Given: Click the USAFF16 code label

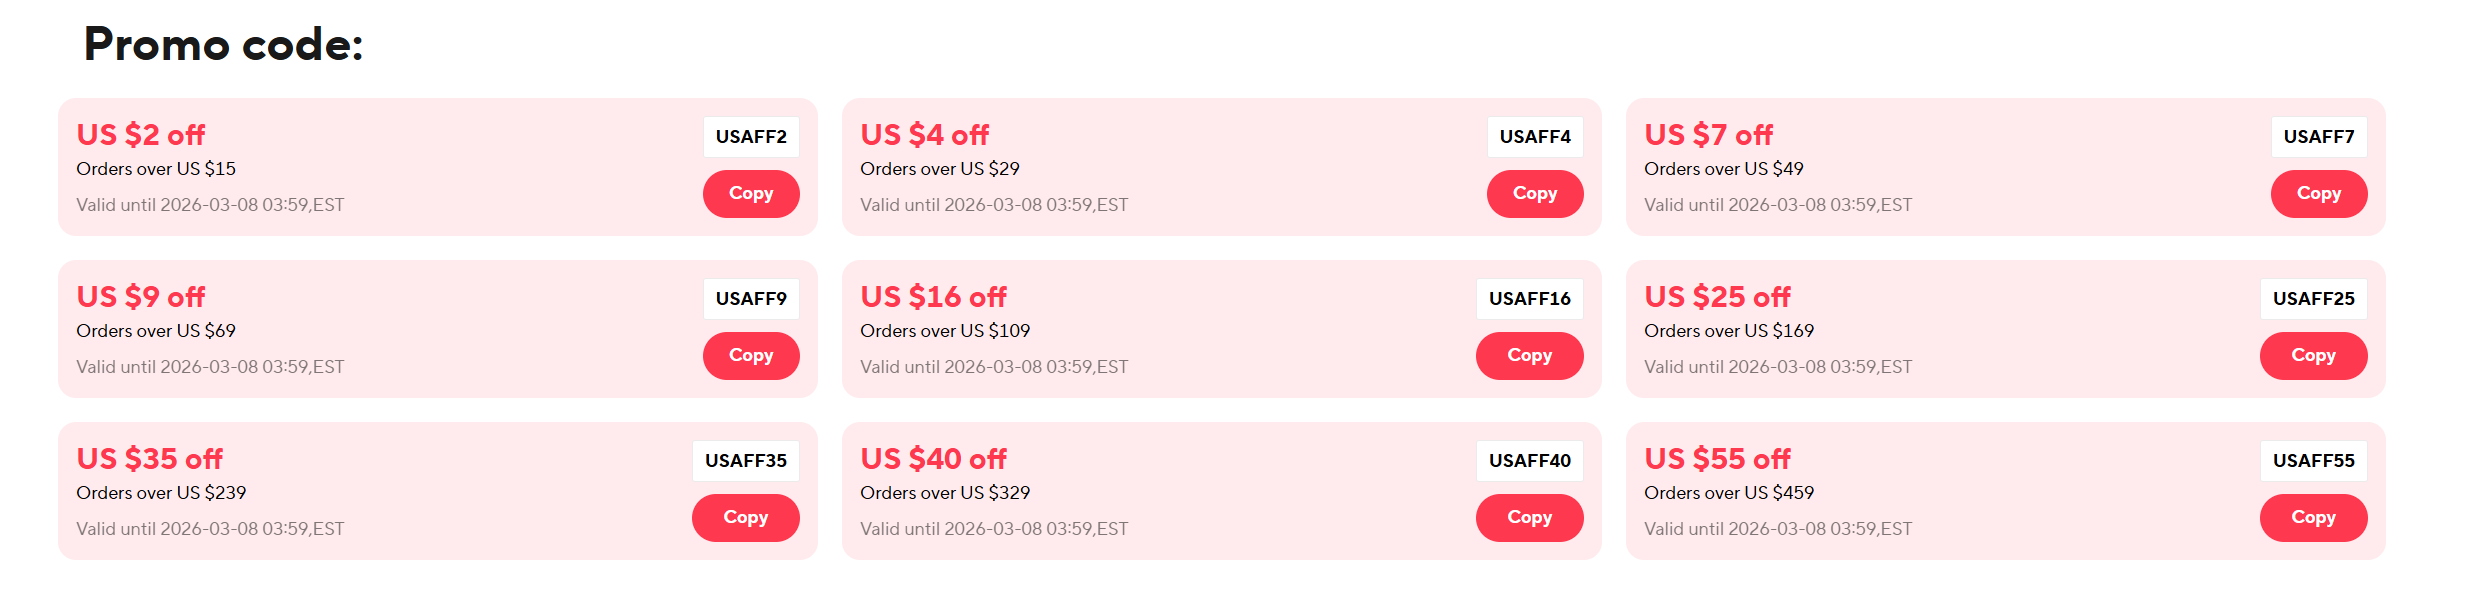Looking at the screenshot, I should 1529,299.
